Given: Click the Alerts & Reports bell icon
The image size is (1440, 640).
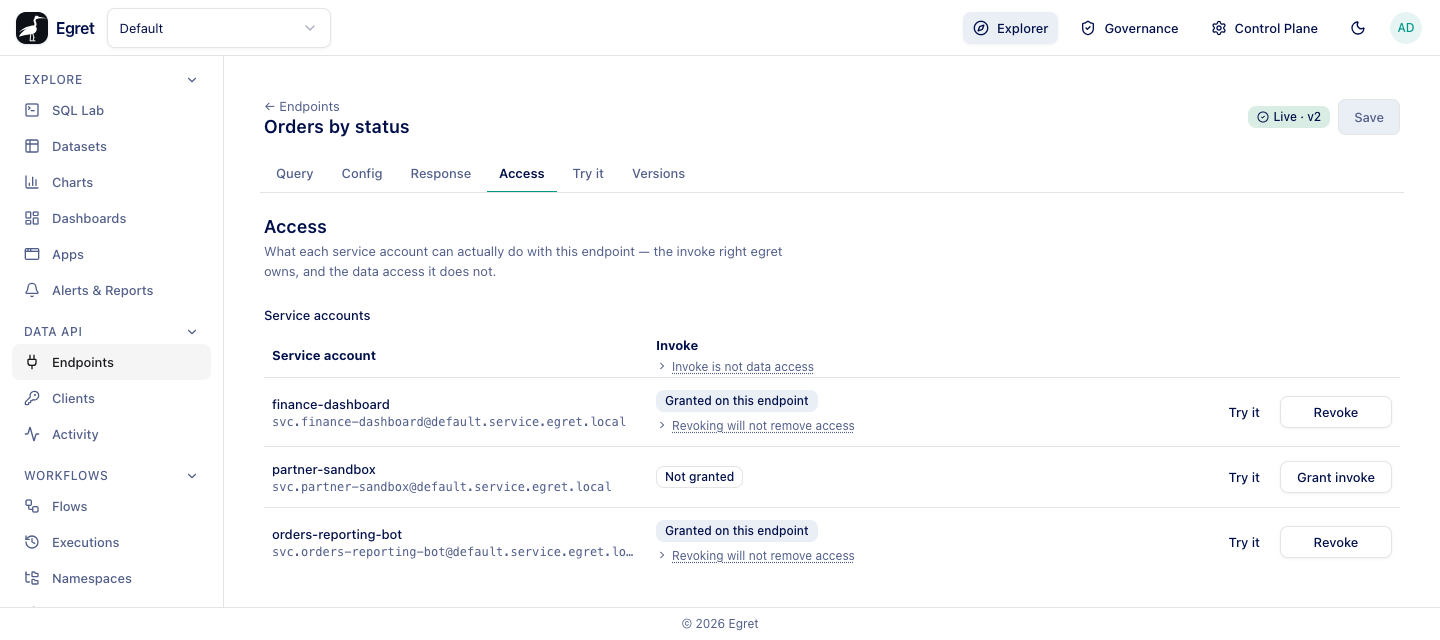Looking at the screenshot, I should click(x=32, y=290).
